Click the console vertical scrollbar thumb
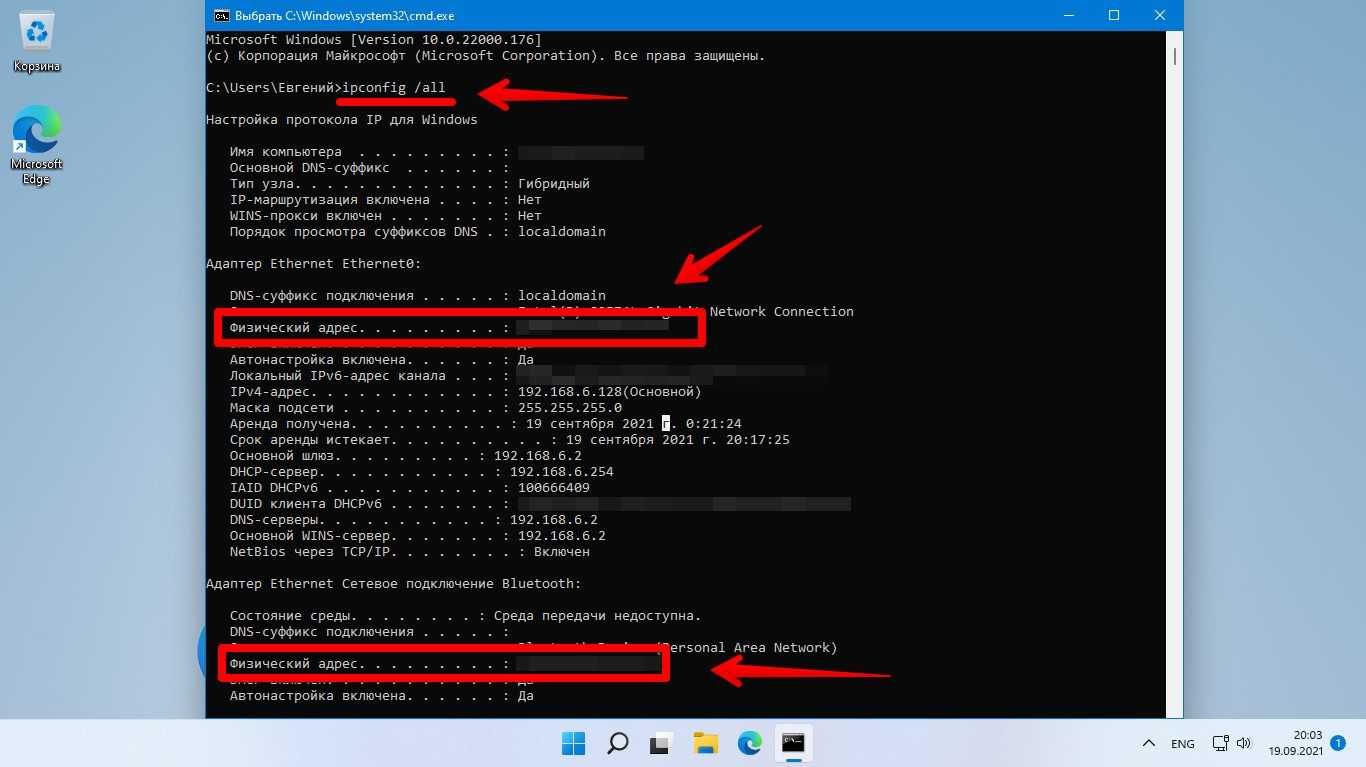 pos(1175,57)
